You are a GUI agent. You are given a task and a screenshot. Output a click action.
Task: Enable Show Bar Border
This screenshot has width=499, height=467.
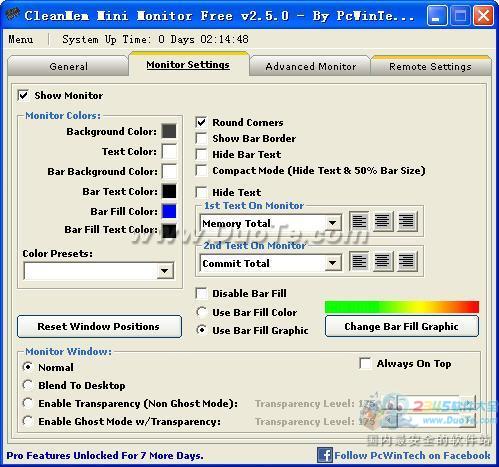(201, 138)
